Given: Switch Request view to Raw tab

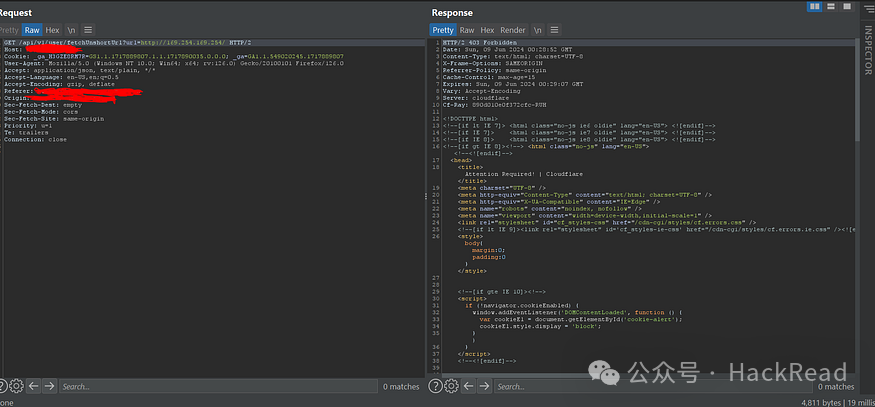Looking at the screenshot, I should click(x=32, y=30).
